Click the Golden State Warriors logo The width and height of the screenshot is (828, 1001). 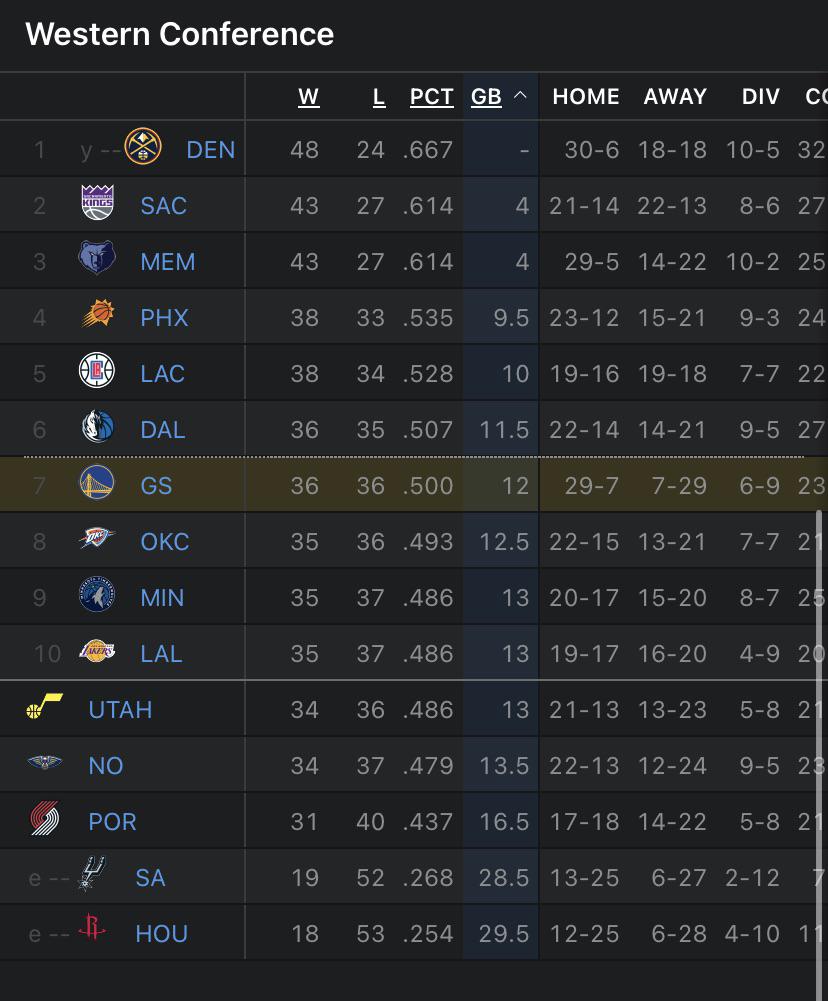97,484
